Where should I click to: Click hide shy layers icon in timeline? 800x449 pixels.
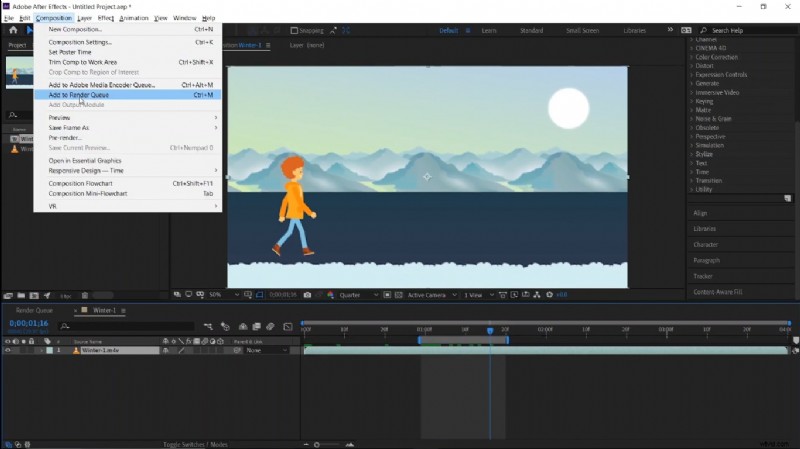click(243, 327)
